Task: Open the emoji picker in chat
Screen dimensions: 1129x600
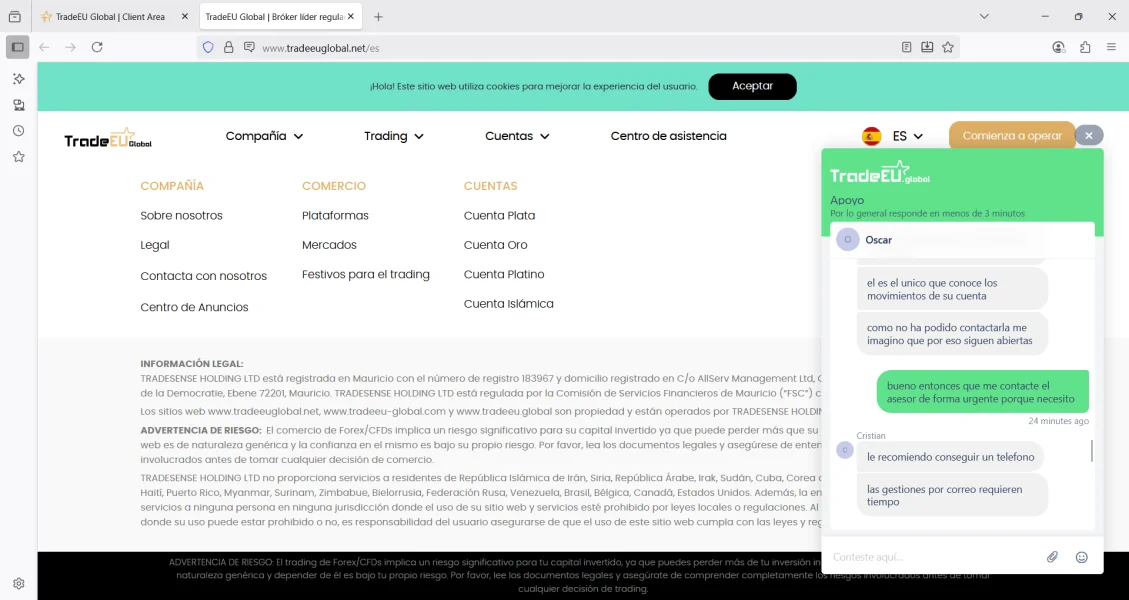Action: tap(1081, 557)
